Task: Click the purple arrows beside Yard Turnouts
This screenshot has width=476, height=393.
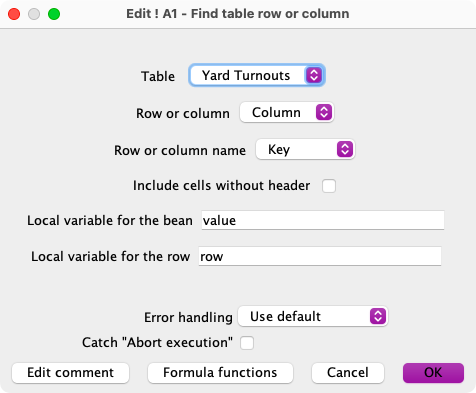Action: [314, 75]
